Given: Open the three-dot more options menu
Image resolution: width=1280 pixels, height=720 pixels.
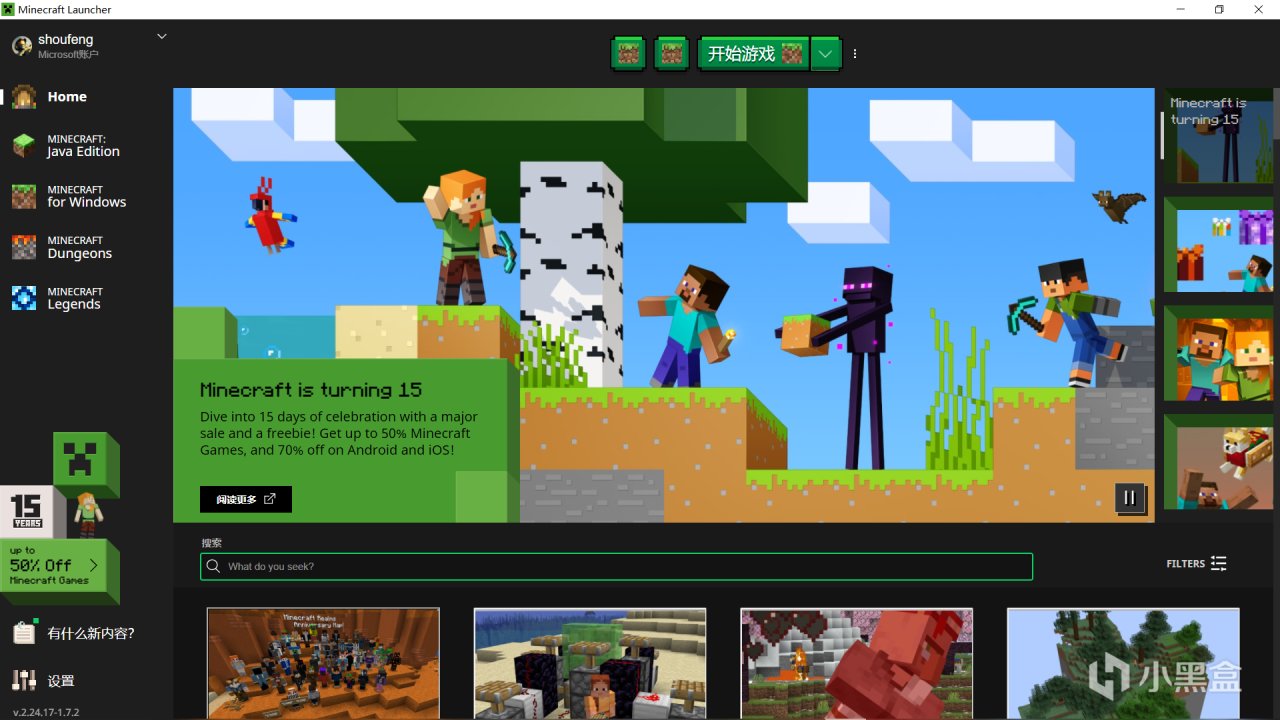Looking at the screenshot, I should [855, 54].
